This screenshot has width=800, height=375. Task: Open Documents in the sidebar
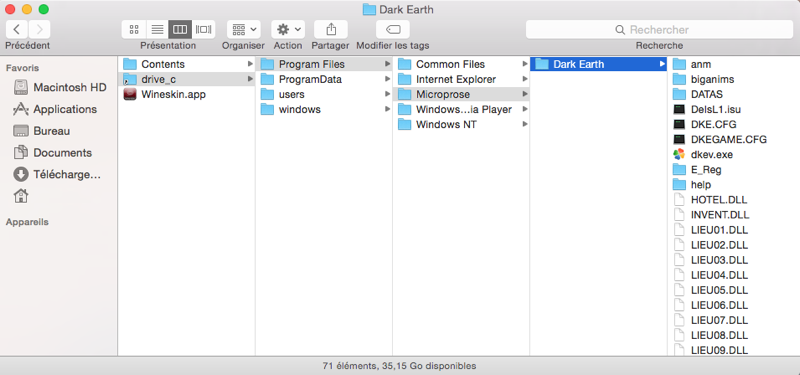click(x=53, y=153)
